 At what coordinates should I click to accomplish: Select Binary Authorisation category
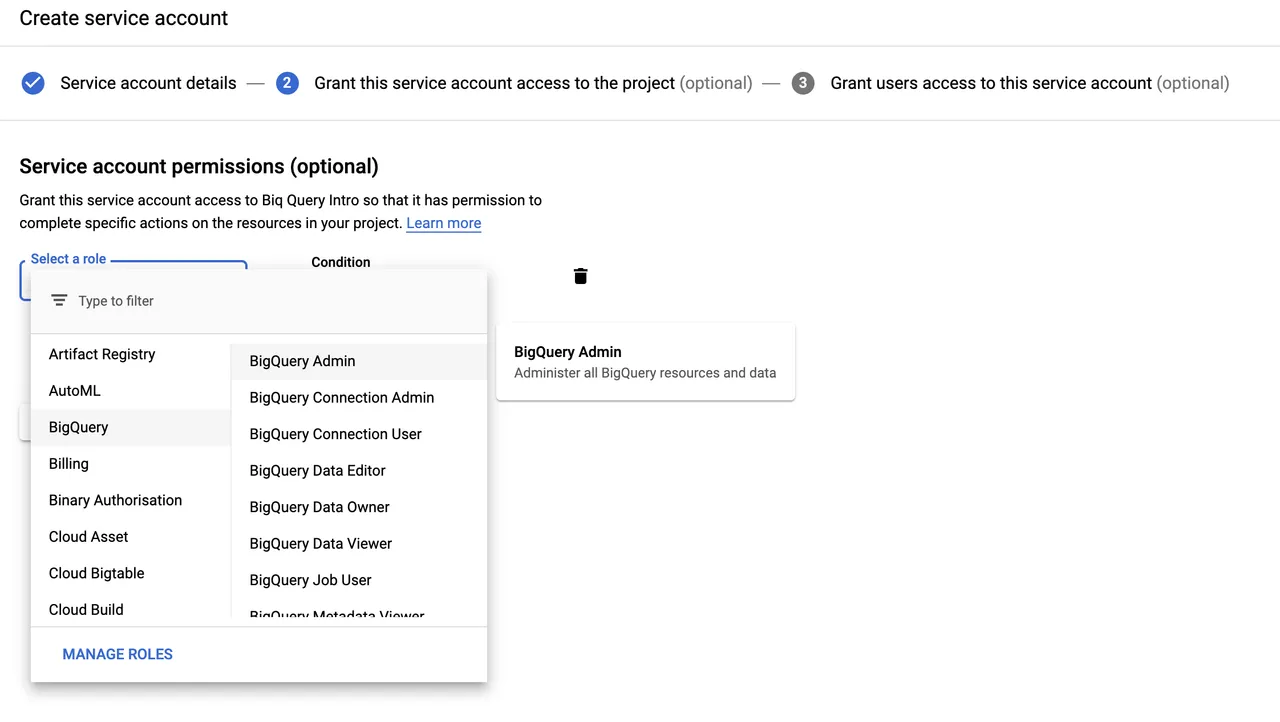click(x=131, y=500)
